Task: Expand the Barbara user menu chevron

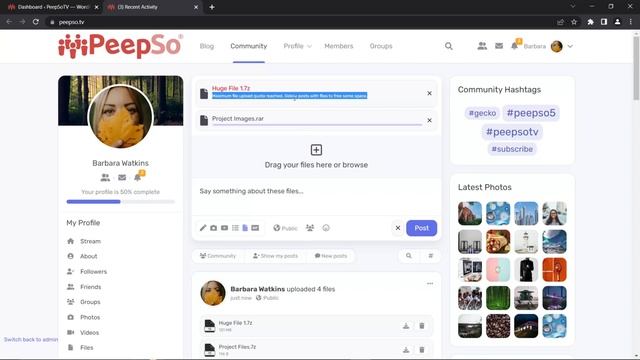Action: [x=570, y=46]
